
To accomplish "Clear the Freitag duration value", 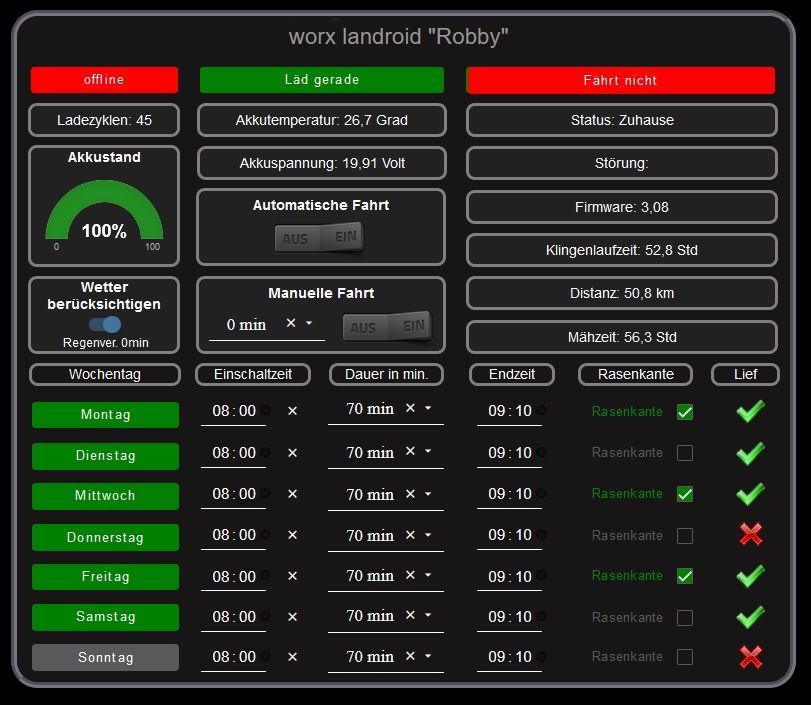I will point(410,575).
